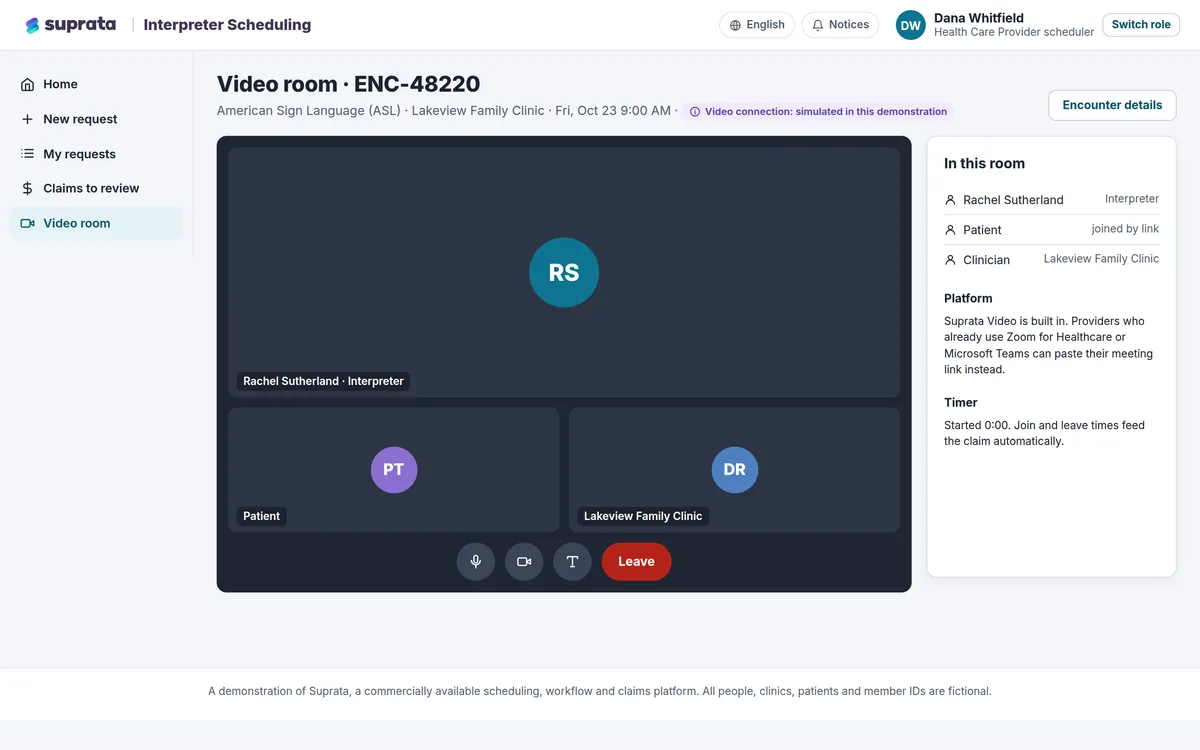Click the Clinician person icon in room list

click(951, 260)
